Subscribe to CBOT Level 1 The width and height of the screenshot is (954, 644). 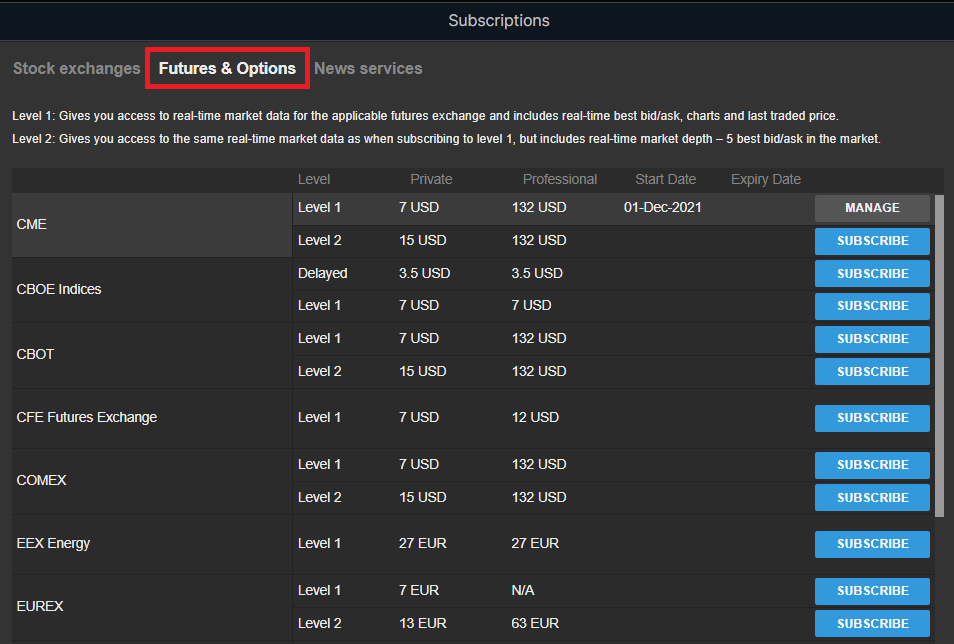click(x=872, y=339)
